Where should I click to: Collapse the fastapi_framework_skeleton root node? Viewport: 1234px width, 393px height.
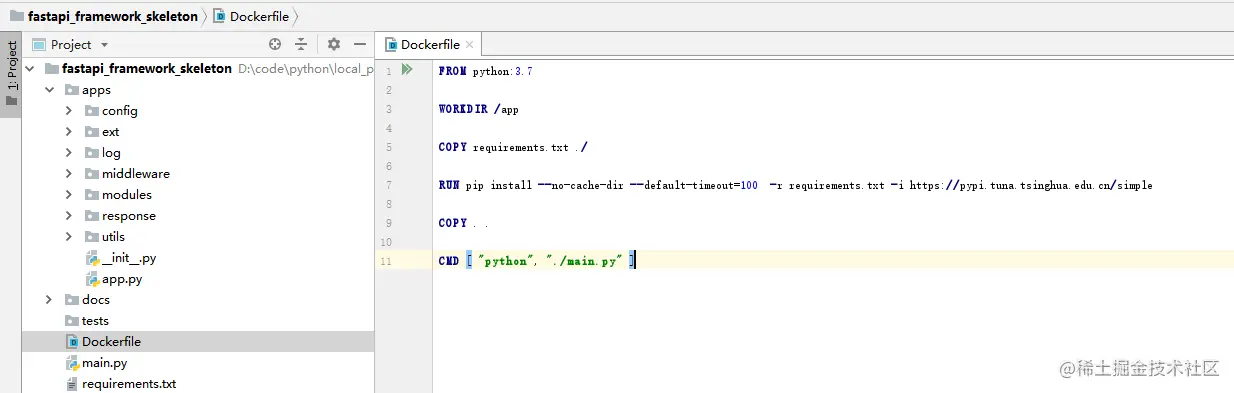[x=29, y=69]
